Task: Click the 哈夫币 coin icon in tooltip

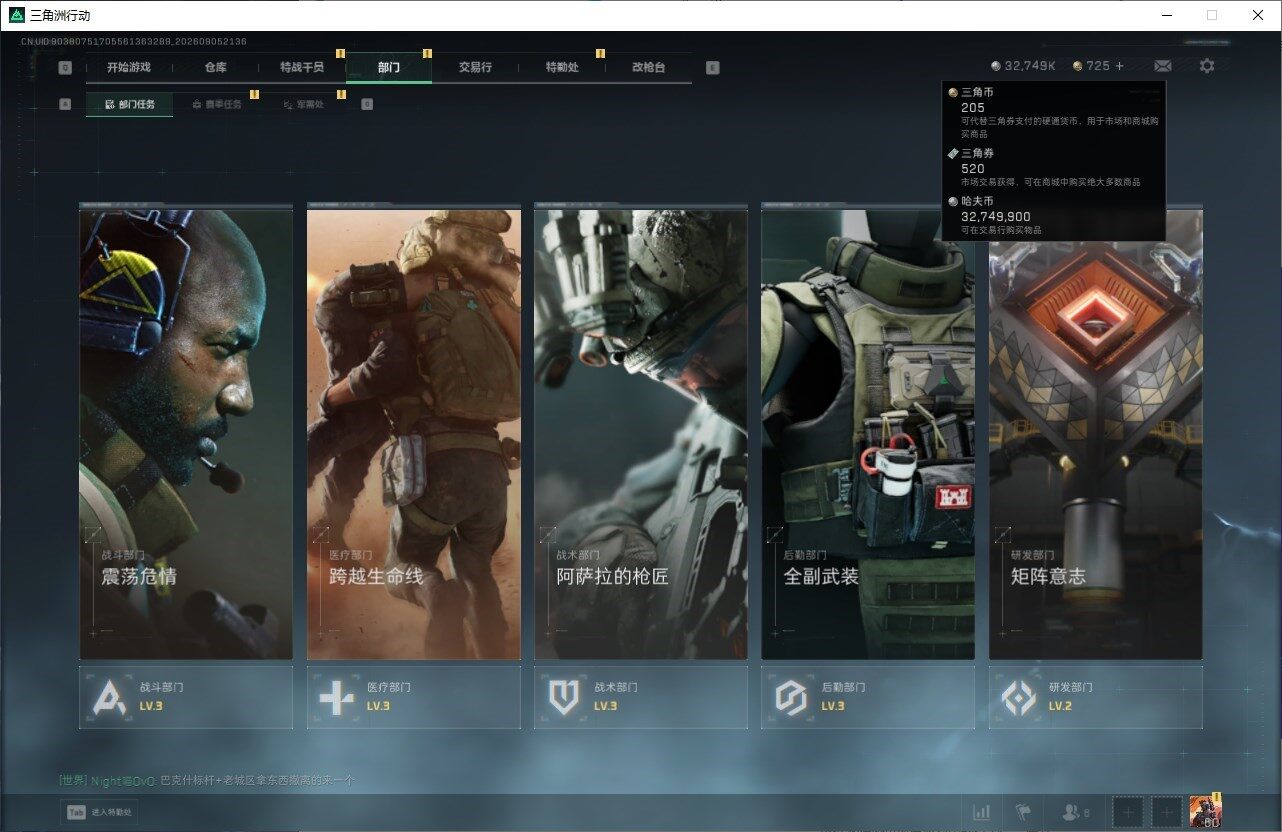Action: pos(953,201)
